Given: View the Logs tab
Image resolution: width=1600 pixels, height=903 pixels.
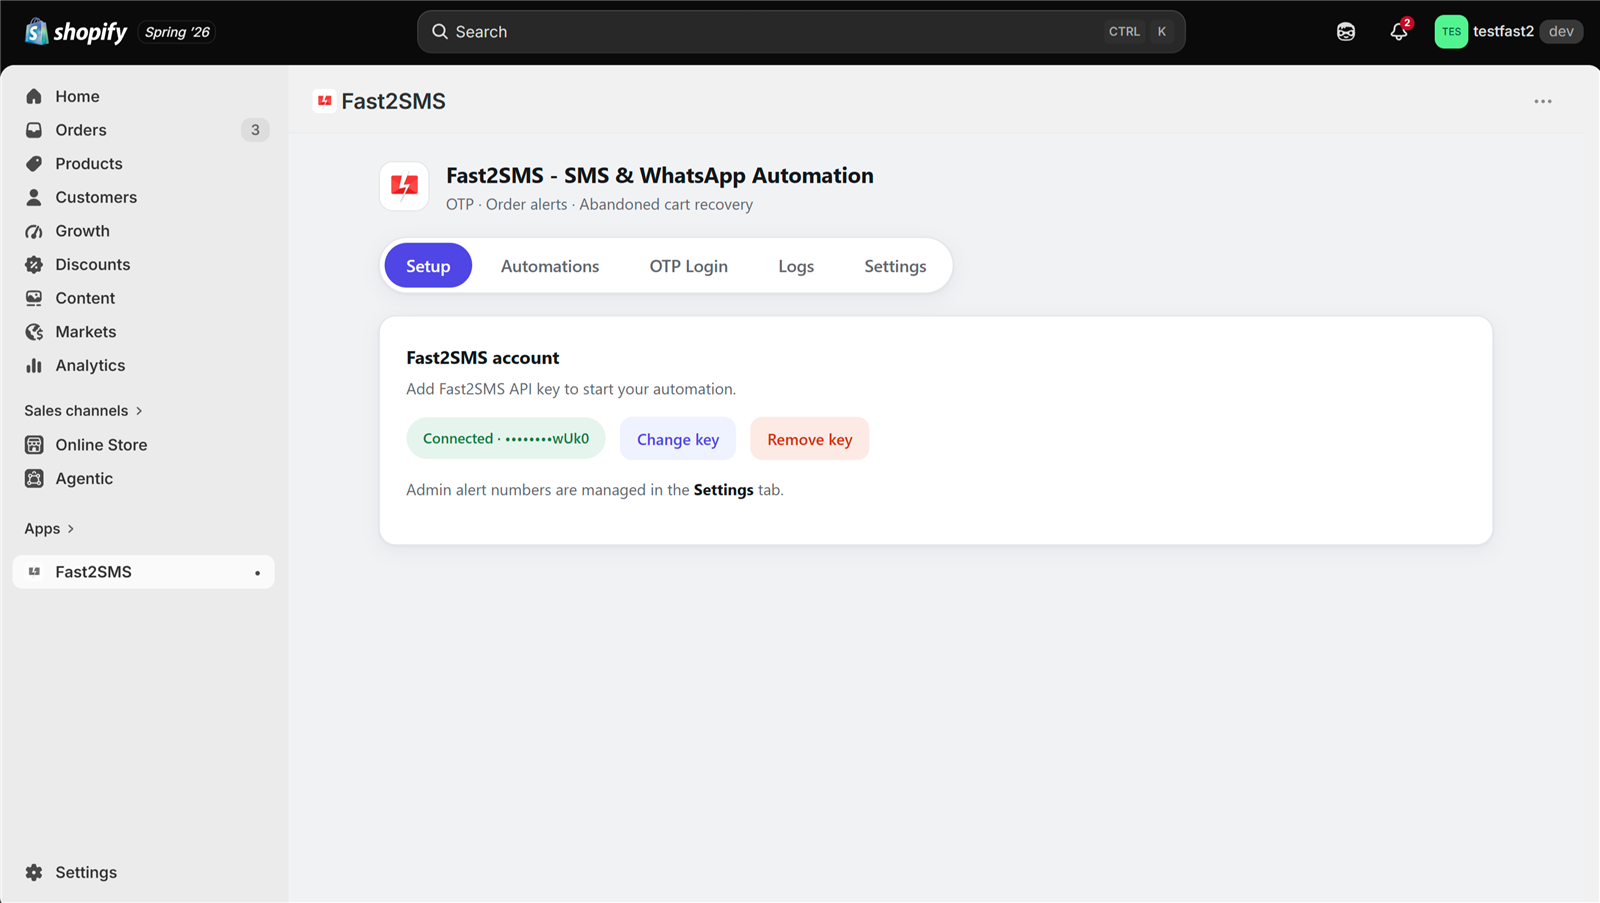Looking at the screenshot, I should click(796, 266).
